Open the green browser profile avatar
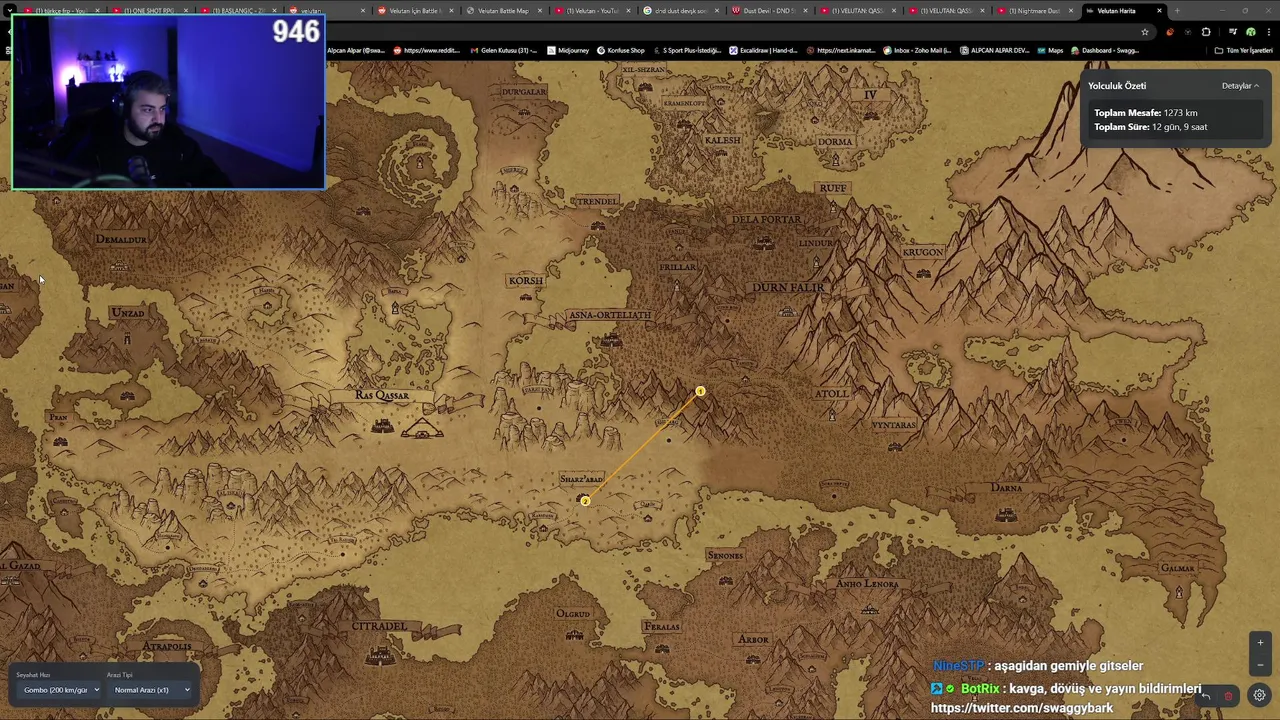Viewport: 1280px width, 720px height. pyautogui.click(x=1250, y=31)
